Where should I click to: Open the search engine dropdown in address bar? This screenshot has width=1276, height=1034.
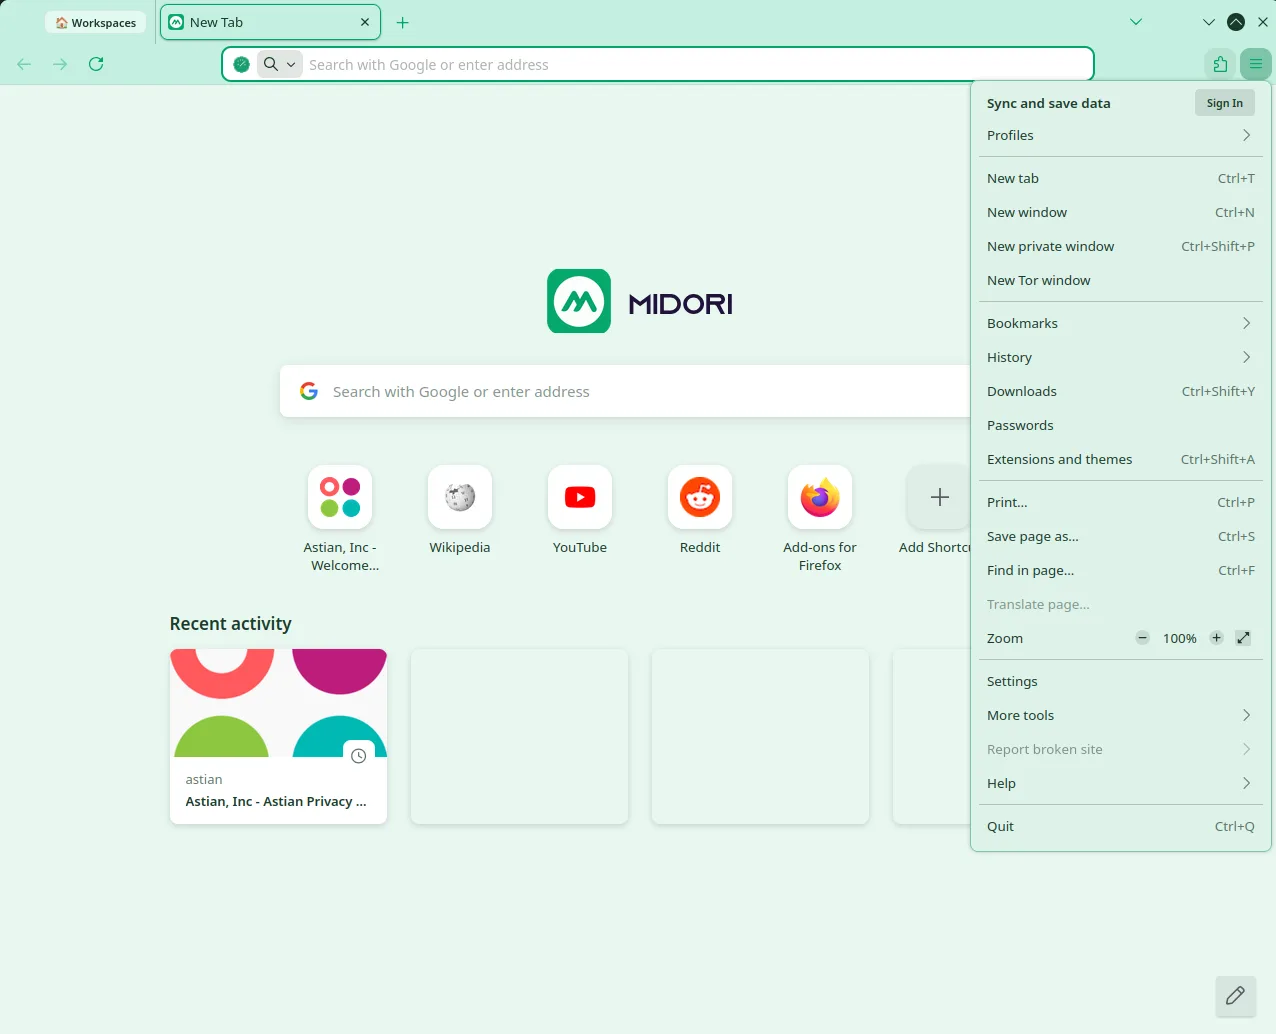(280, 64)
